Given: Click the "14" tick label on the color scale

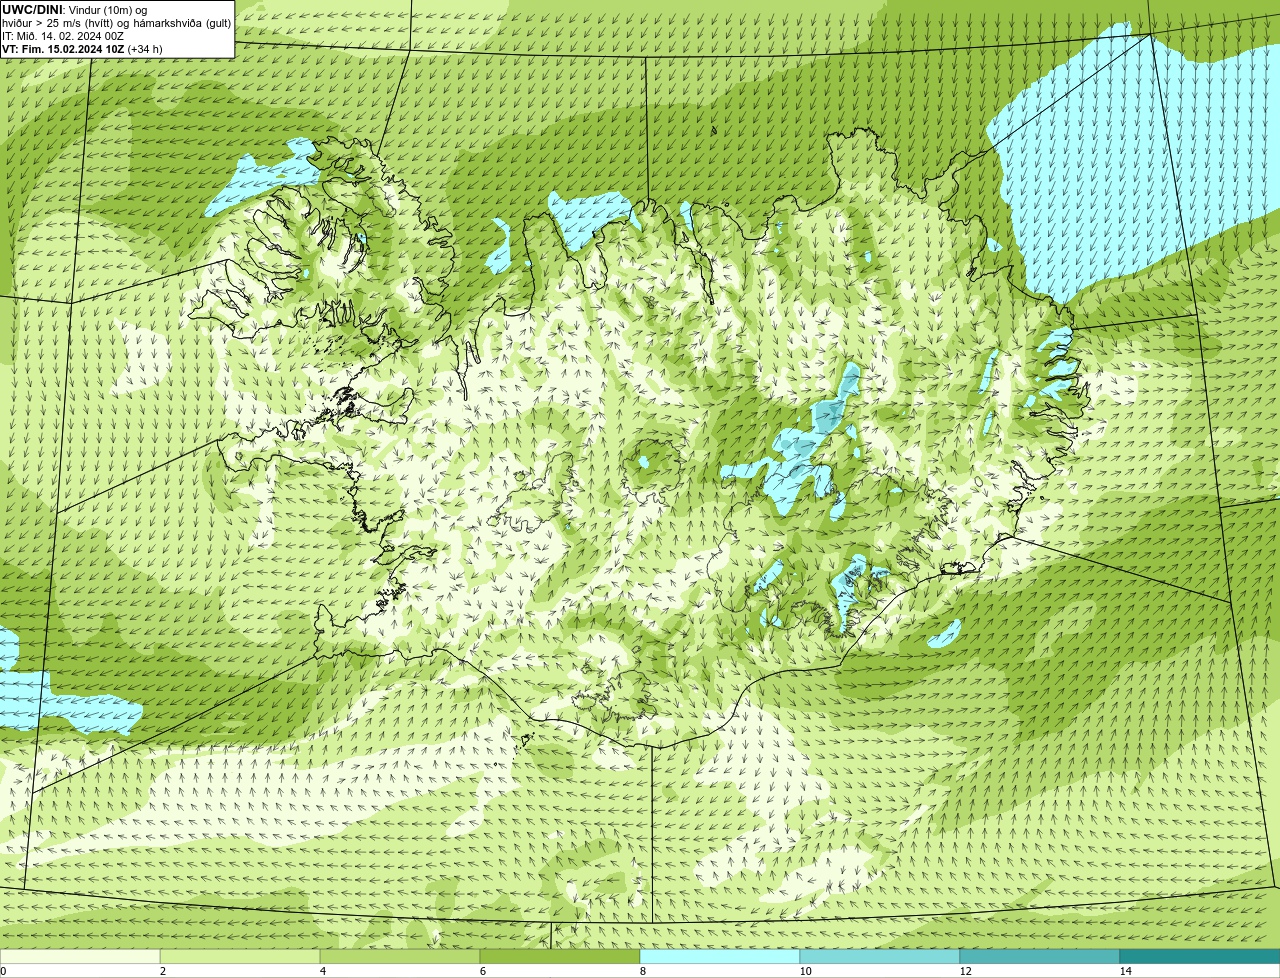Looking at the screenshot, I should 1125,971.
